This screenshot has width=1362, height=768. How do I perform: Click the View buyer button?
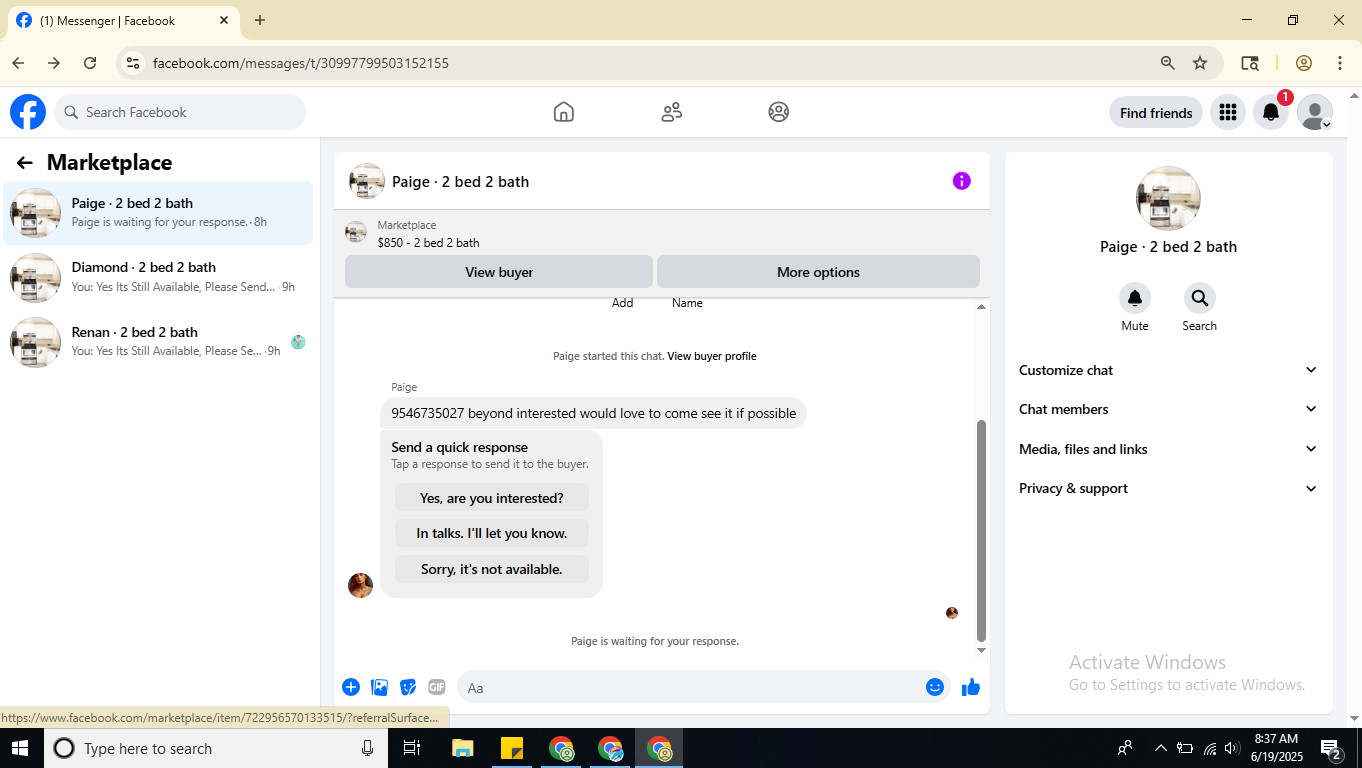[x=499, y=272]
